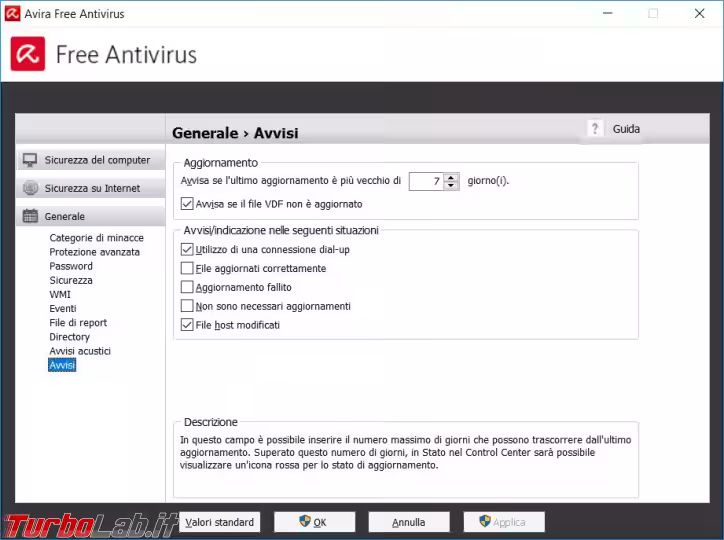Click the Avira logo in header
This screenshot has height=540, width=724.
(x=28, y=54)
